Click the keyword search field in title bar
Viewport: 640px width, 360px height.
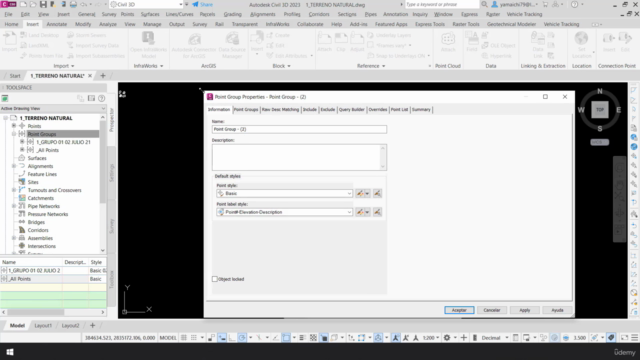[x=442, y=4]
